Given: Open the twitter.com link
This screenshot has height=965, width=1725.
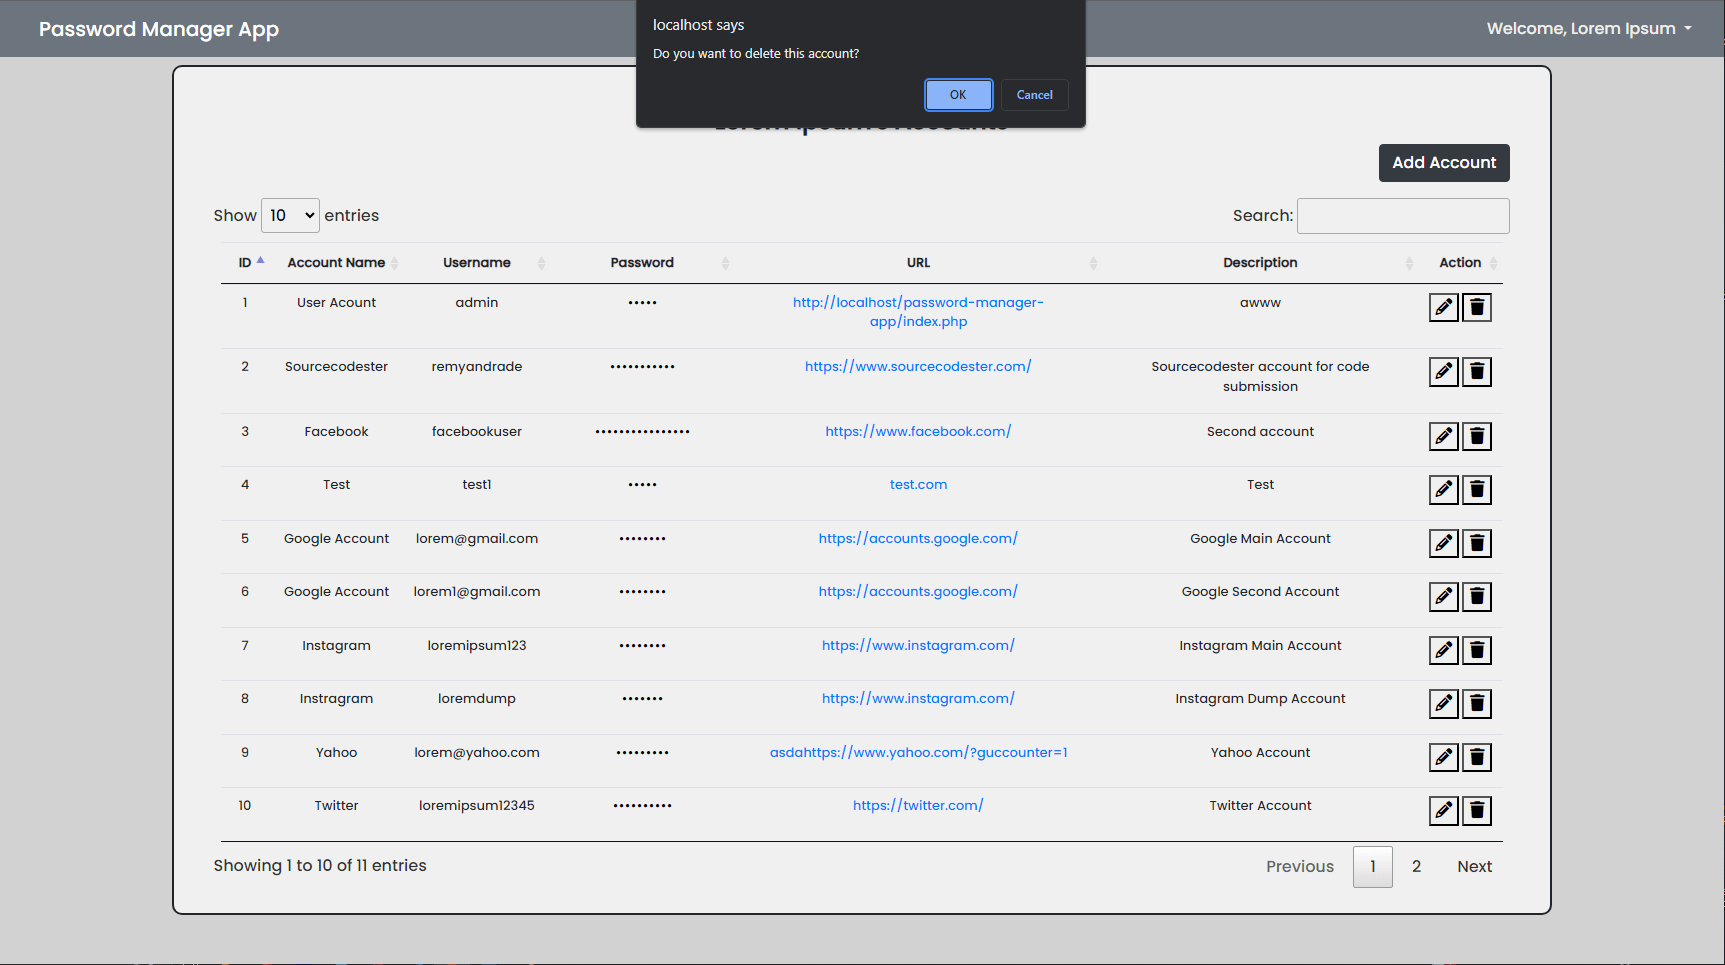Looking at the screenshot, I should click(x=918, y=806).
